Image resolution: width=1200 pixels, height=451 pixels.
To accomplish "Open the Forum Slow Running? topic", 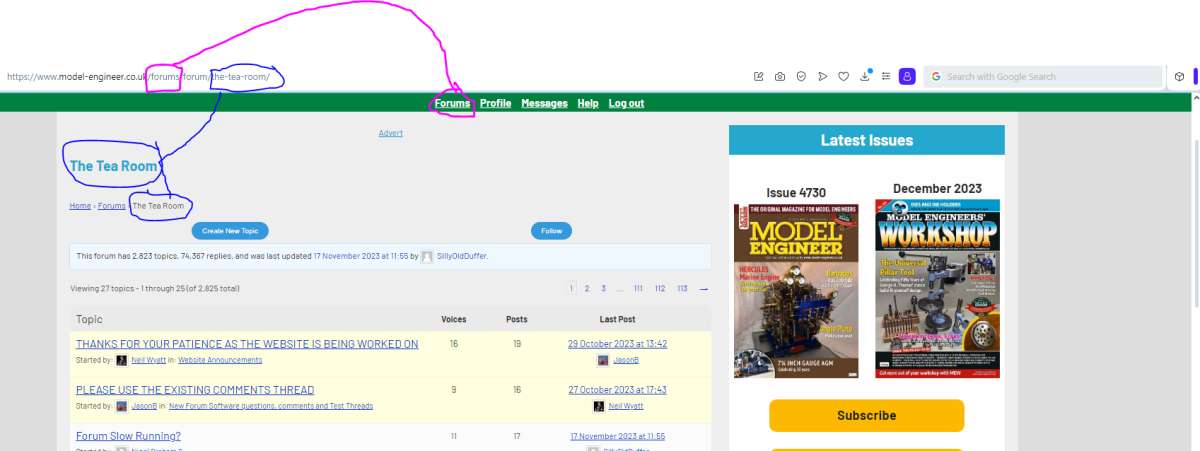I will tap(128, 436).
